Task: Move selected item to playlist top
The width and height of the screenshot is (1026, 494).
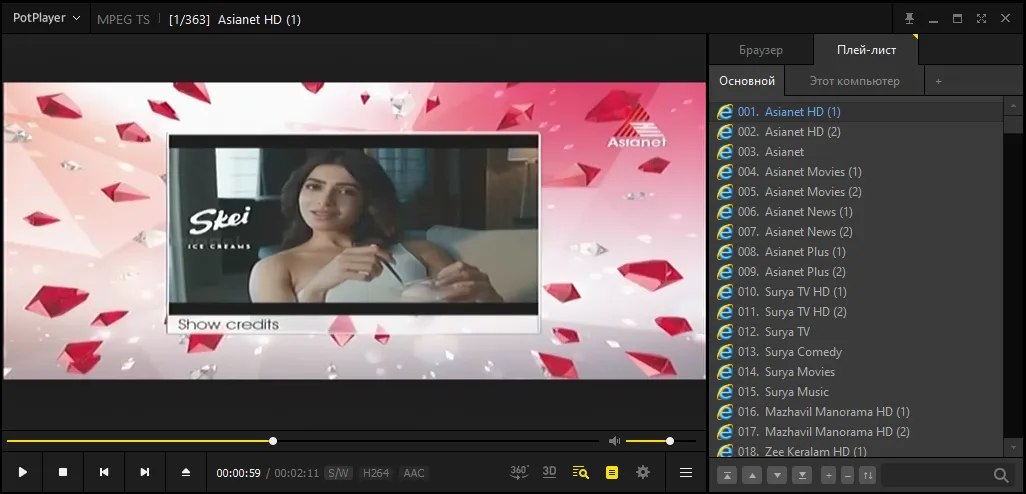Action: [727, 475]
